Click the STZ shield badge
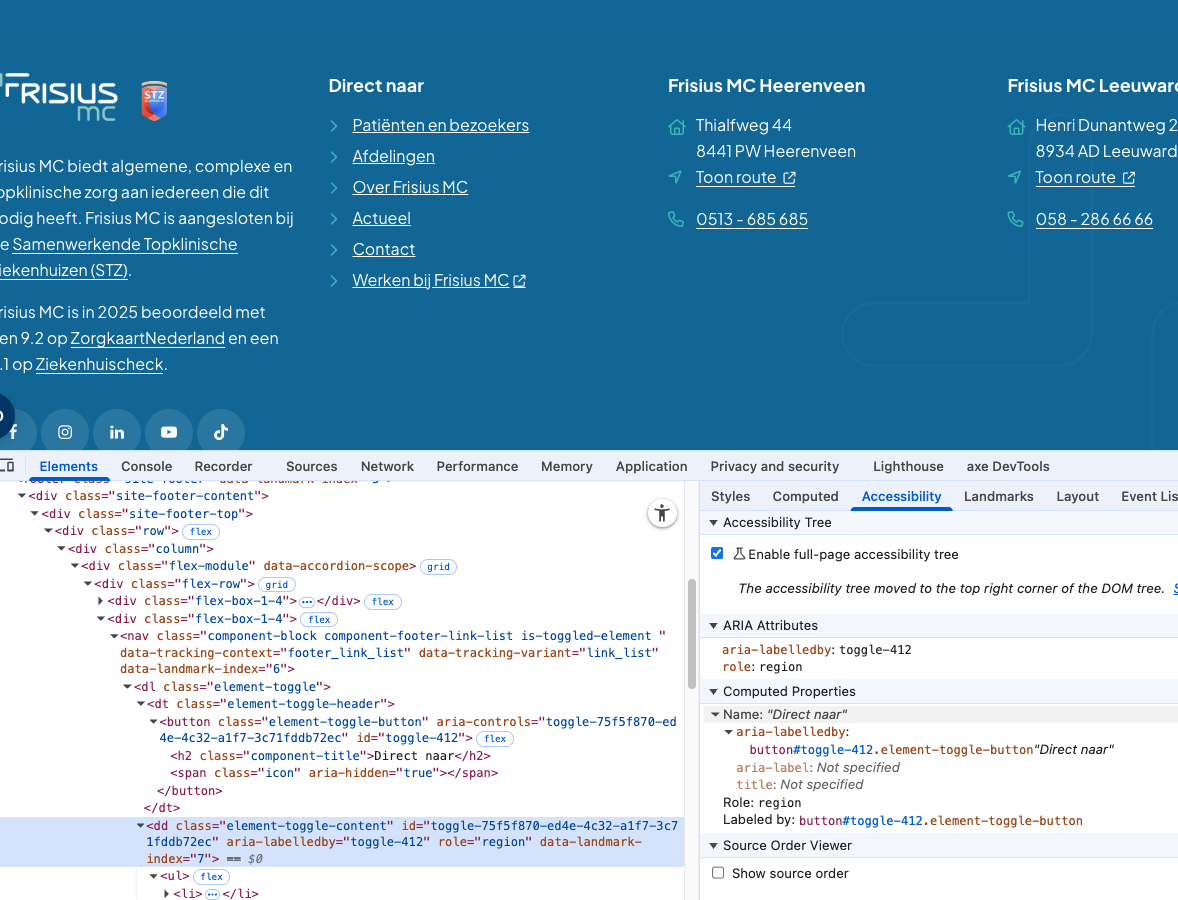1178x900 pixels. coord(154,101)
